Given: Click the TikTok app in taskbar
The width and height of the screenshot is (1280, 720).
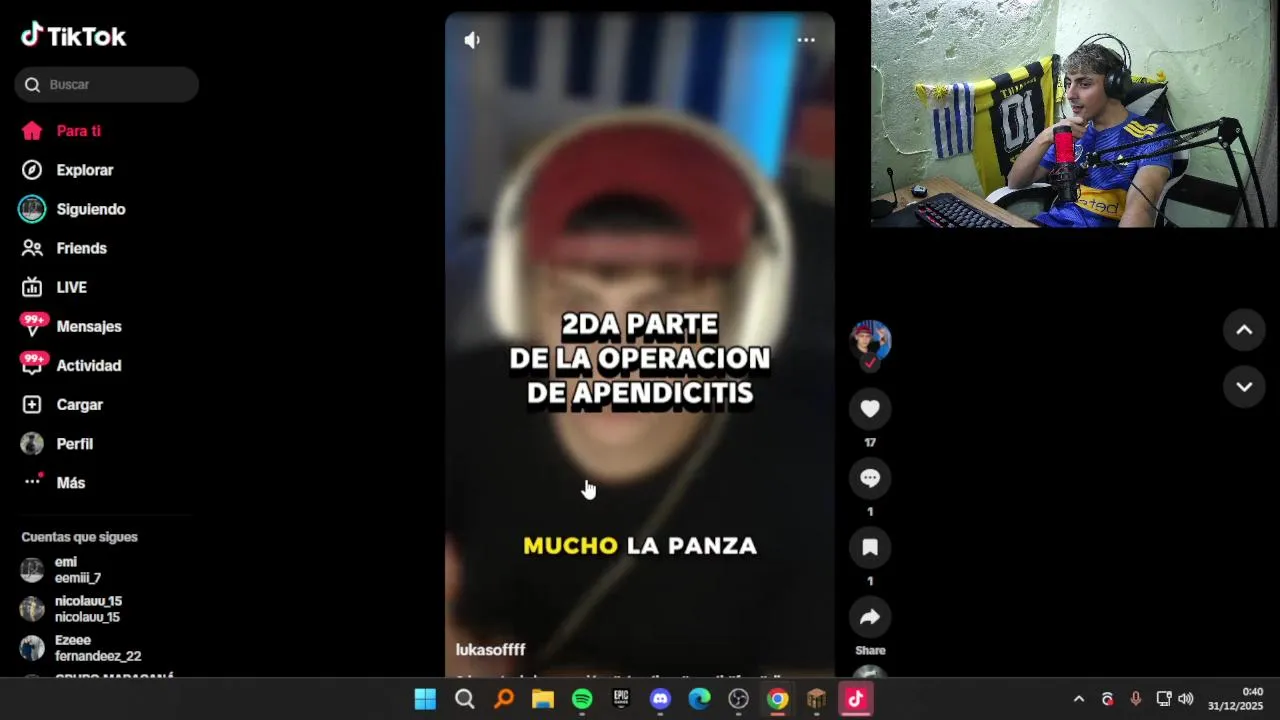Looking at the screenshot, I should tap(855, 699).
